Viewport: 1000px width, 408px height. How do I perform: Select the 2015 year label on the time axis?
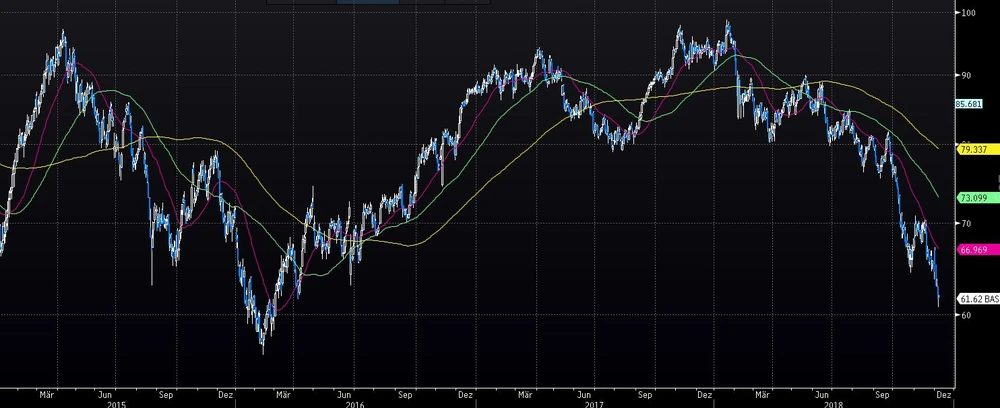[x=116, y=403]
